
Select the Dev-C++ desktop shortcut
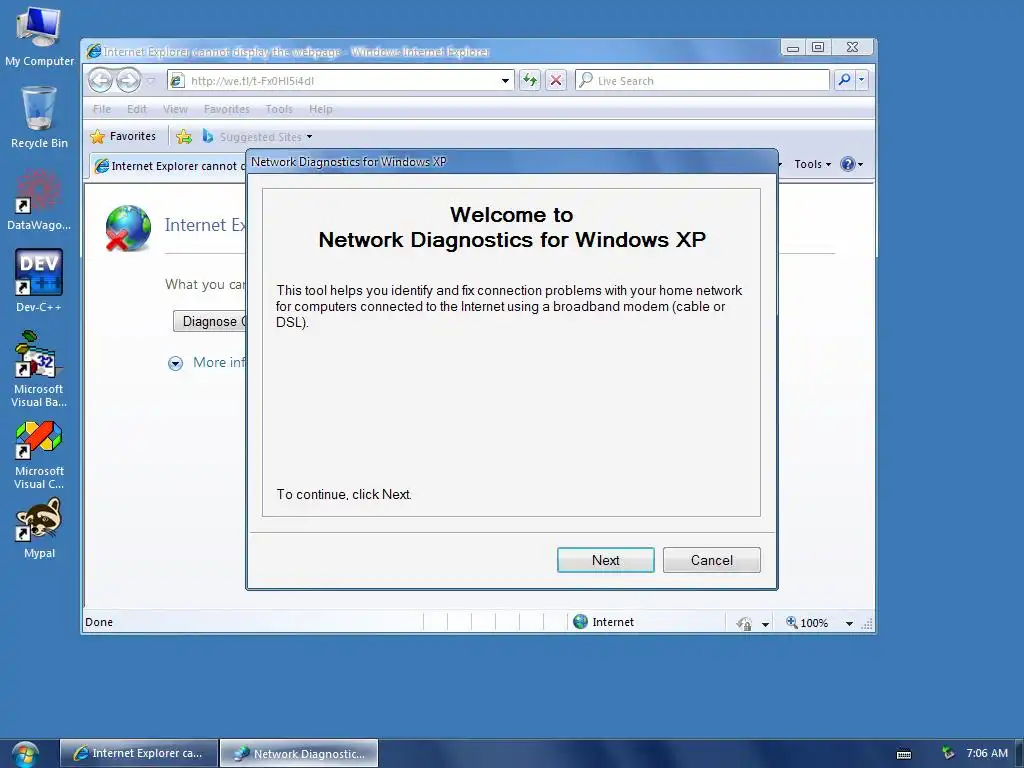pyautogui.click(x=39, y=281)
